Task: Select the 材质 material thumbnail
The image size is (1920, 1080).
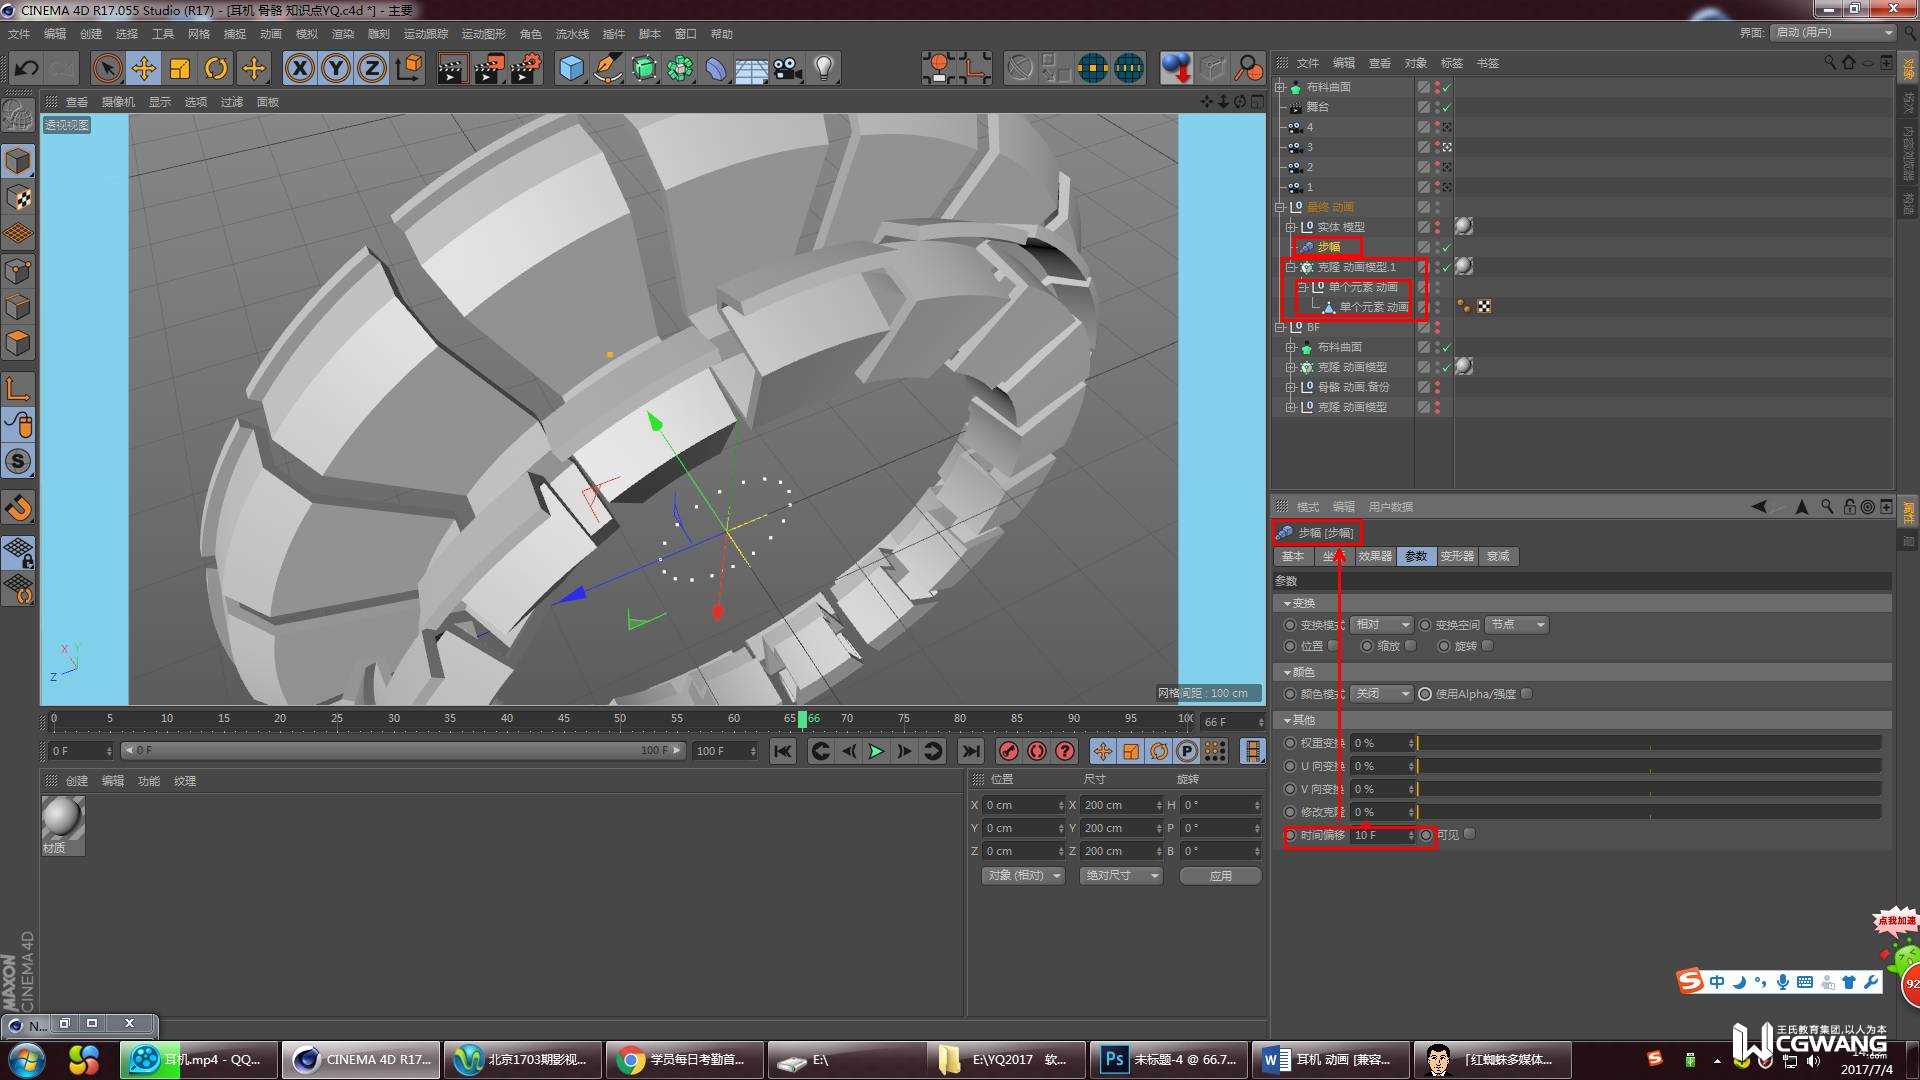Action: 62,818
